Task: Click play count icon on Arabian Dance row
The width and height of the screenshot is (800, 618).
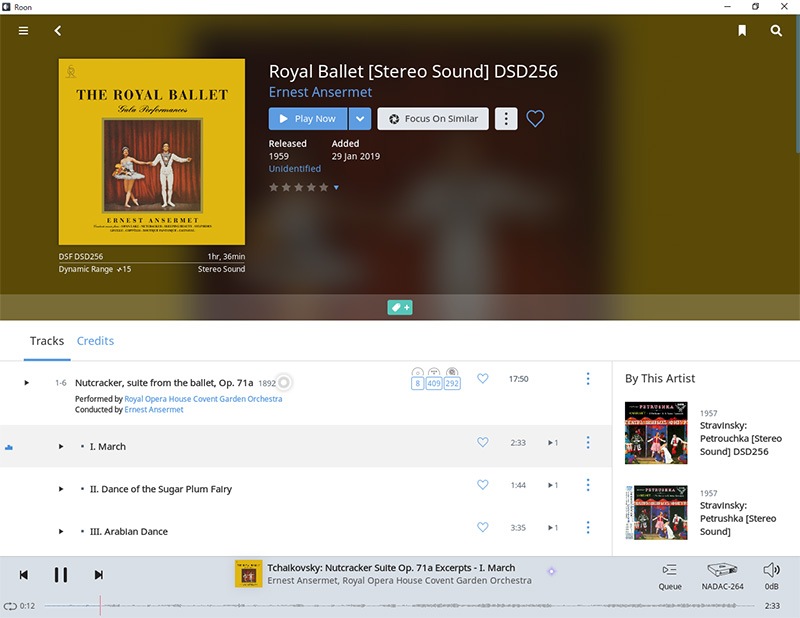Action: [553, 528]
